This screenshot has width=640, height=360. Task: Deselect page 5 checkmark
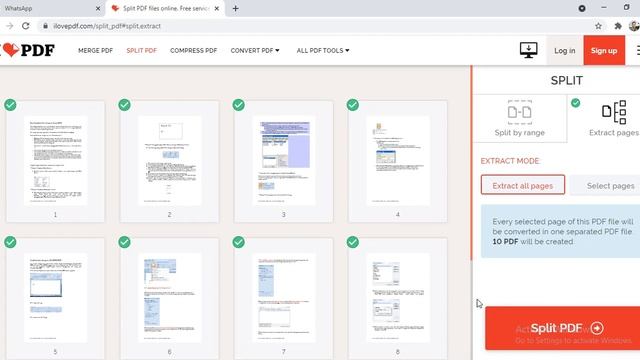pyautogui.click(x=10, y=242)
